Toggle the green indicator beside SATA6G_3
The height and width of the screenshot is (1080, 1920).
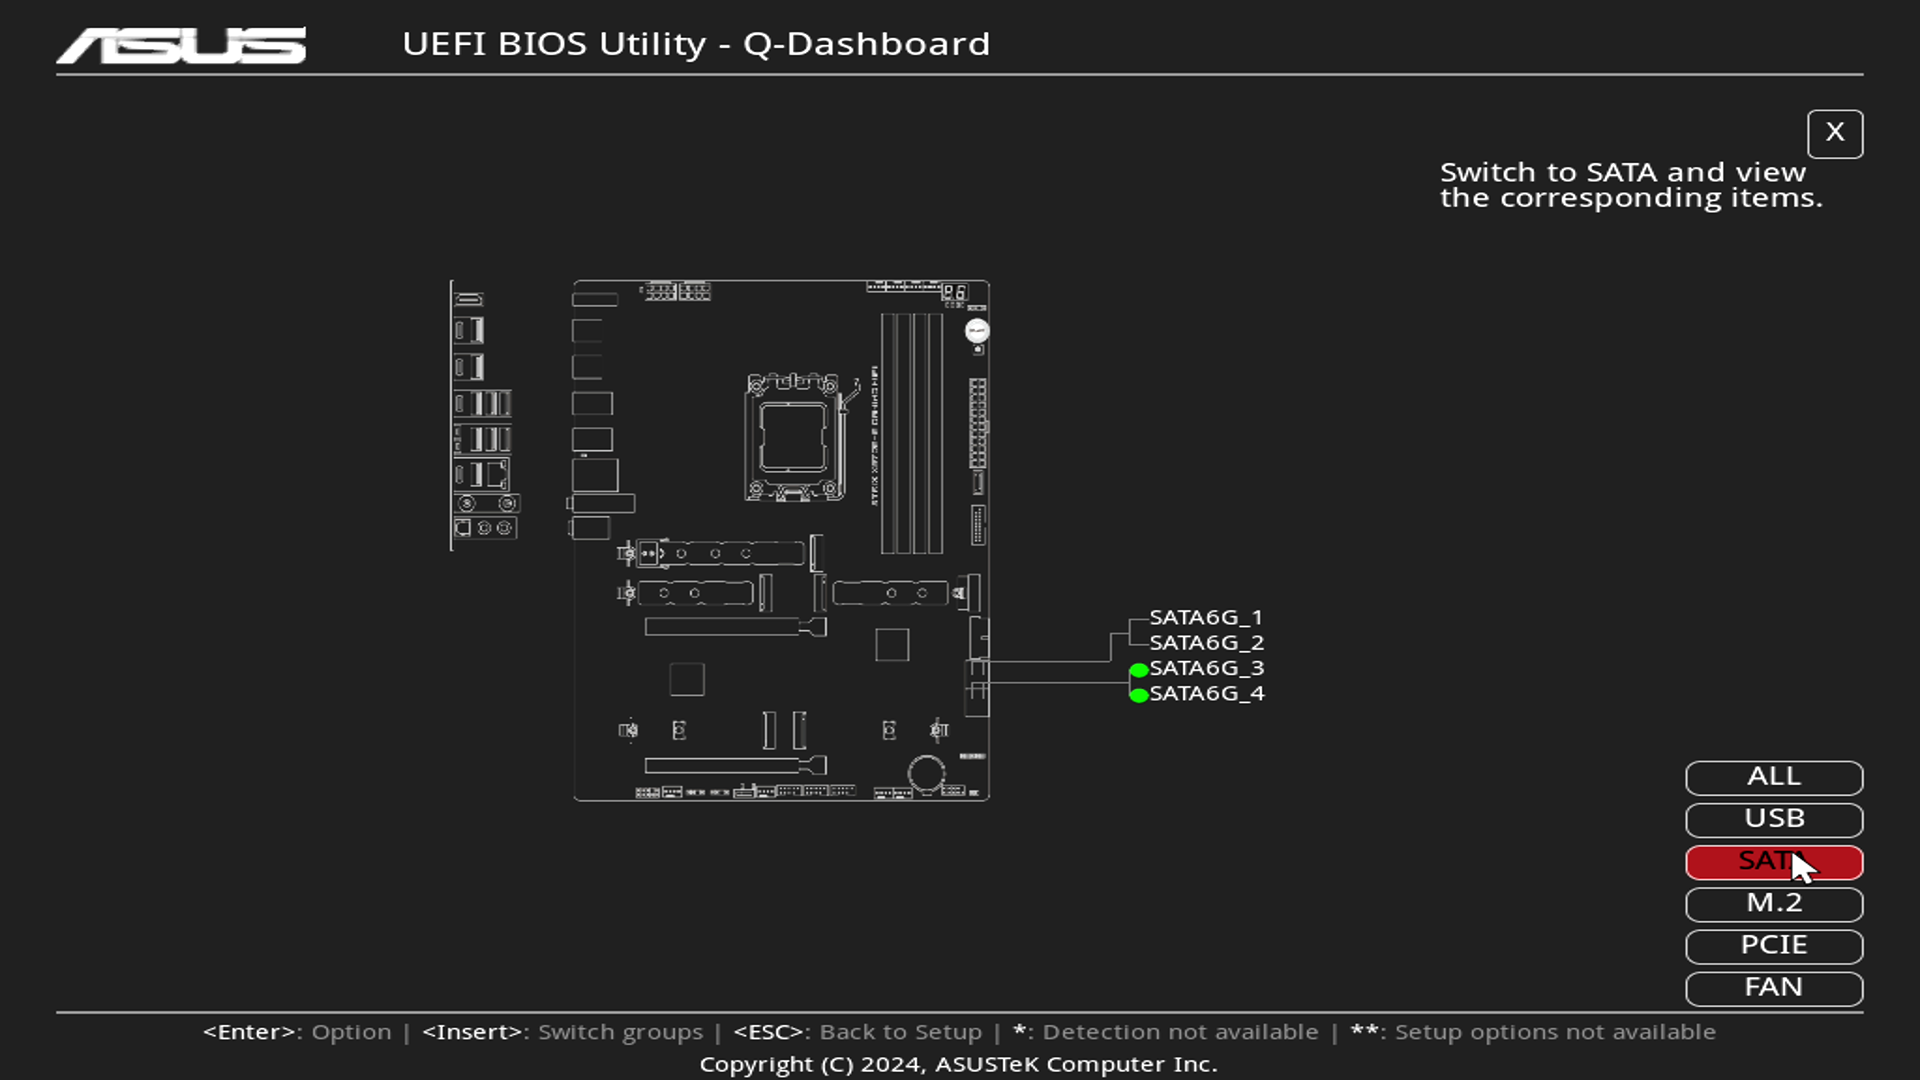pyautogui.click(x=1138, y=670)
